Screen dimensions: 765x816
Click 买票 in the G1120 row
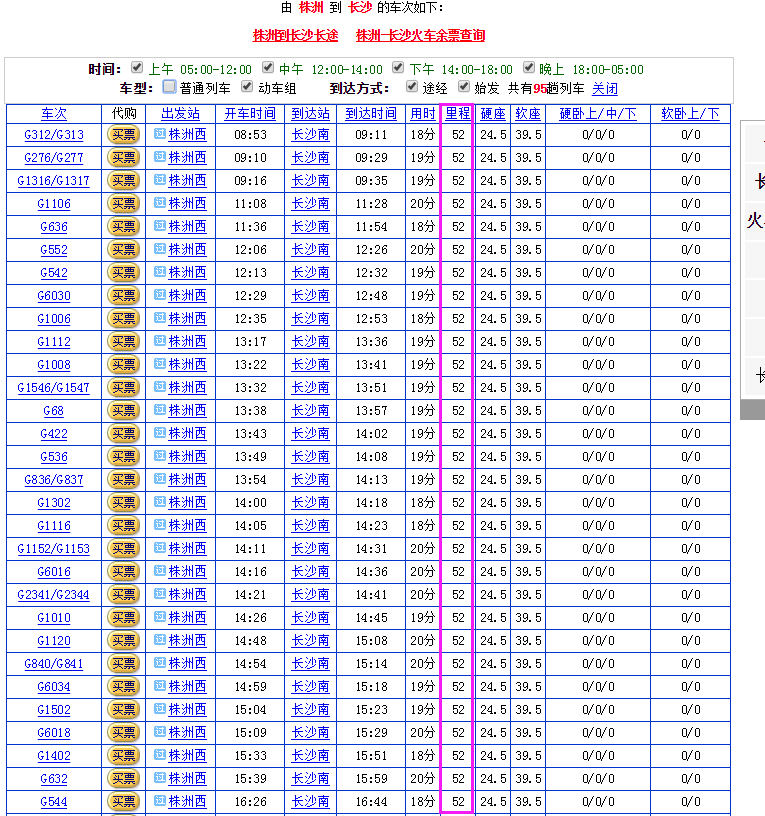pos(123,641)
